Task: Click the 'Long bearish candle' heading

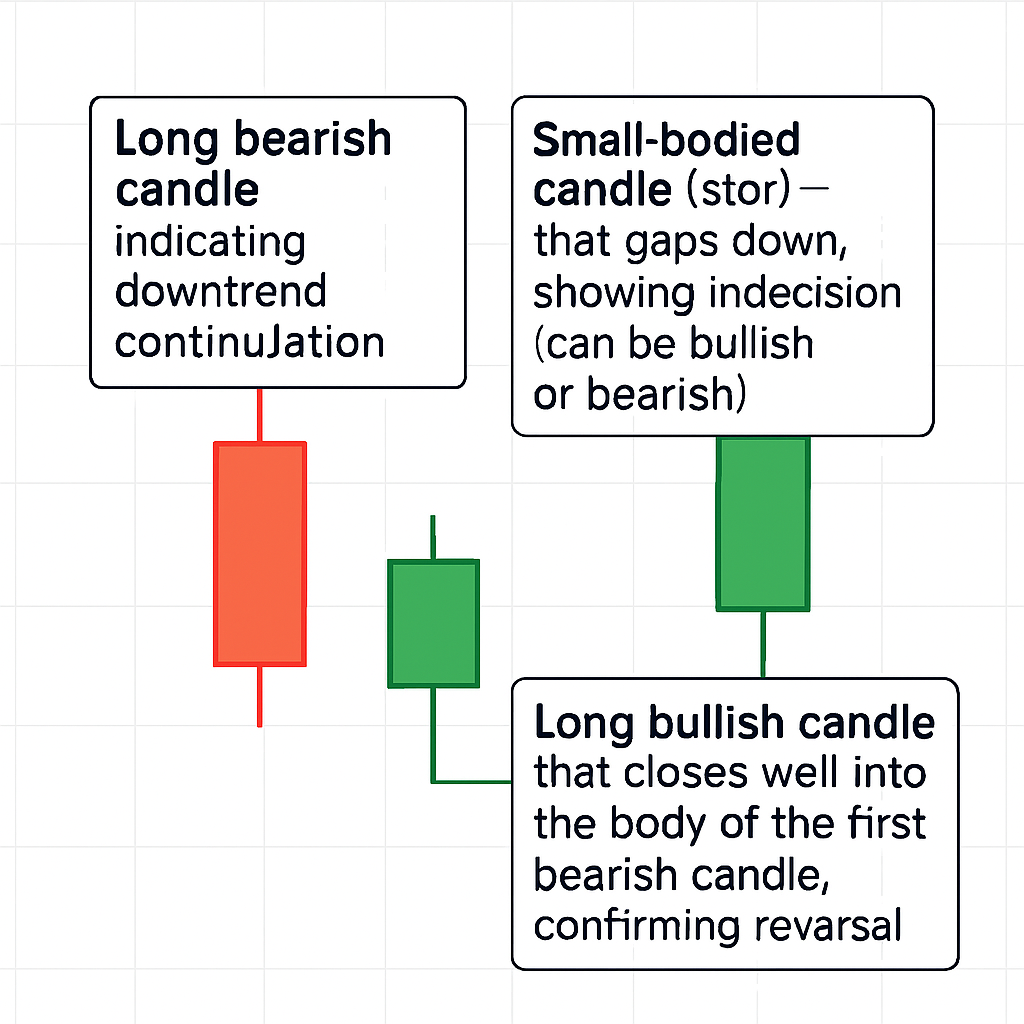Action: [x=253, y=164]
